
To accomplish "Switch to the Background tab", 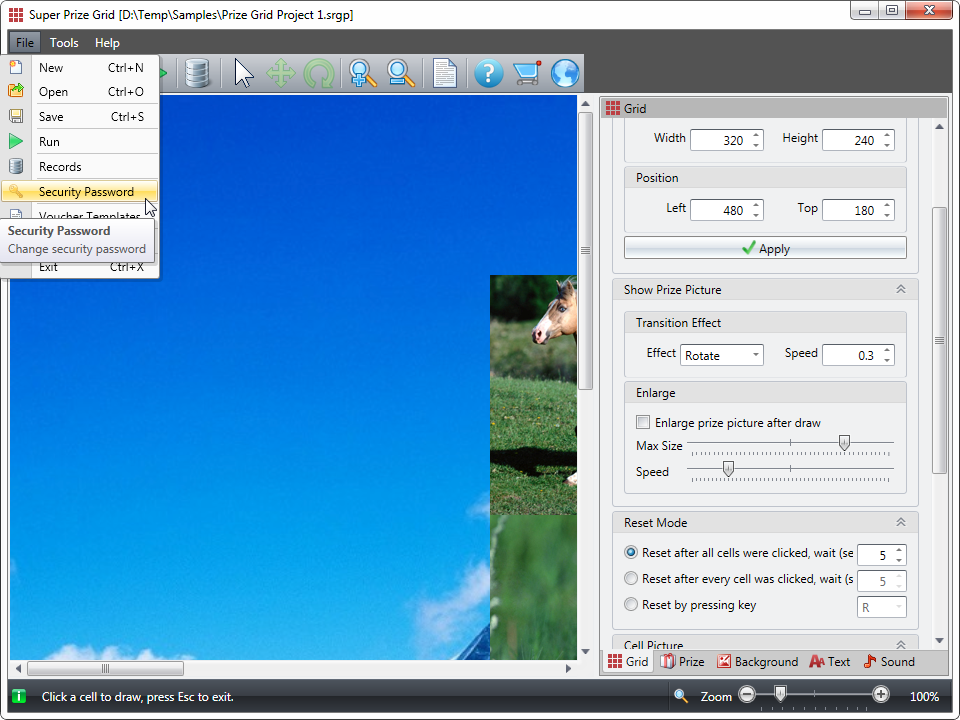I will (x=757, y=662).
